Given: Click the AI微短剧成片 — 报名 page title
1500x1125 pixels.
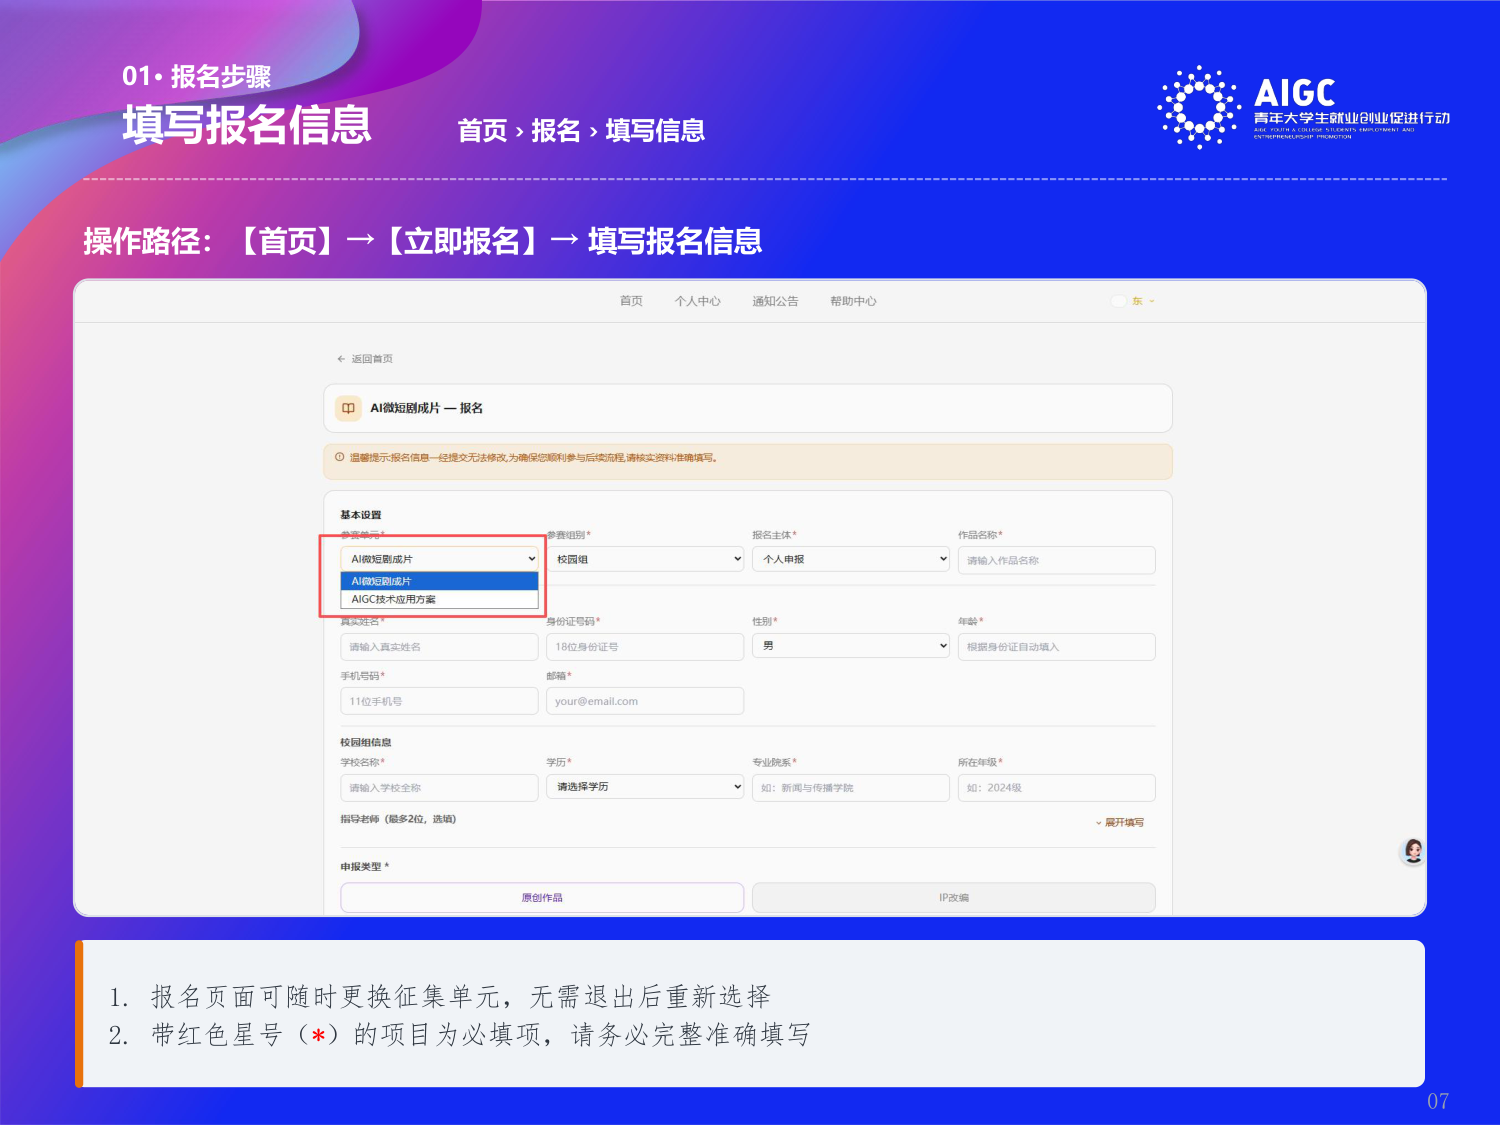Looking at the screenshot, I should tap(427, 408).
